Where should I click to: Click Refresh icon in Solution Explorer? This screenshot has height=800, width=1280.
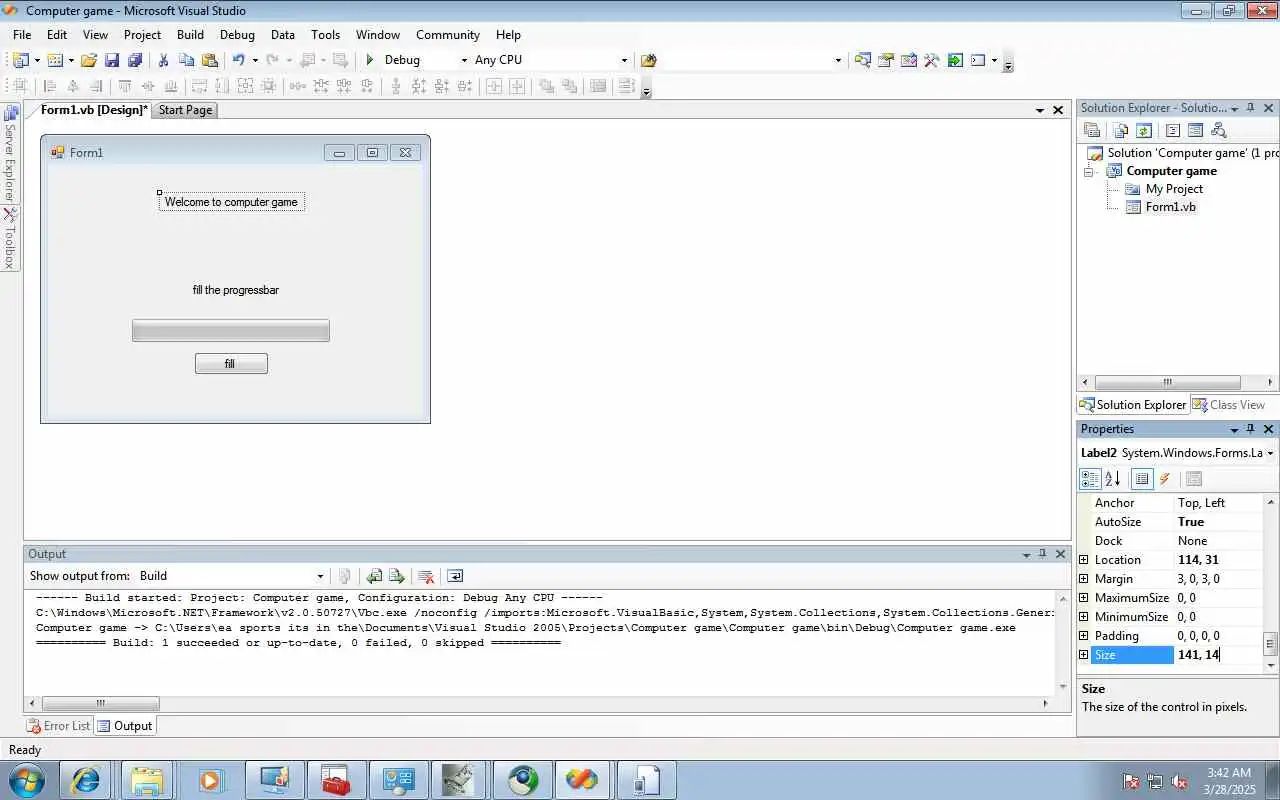(x=1144, y=130)
